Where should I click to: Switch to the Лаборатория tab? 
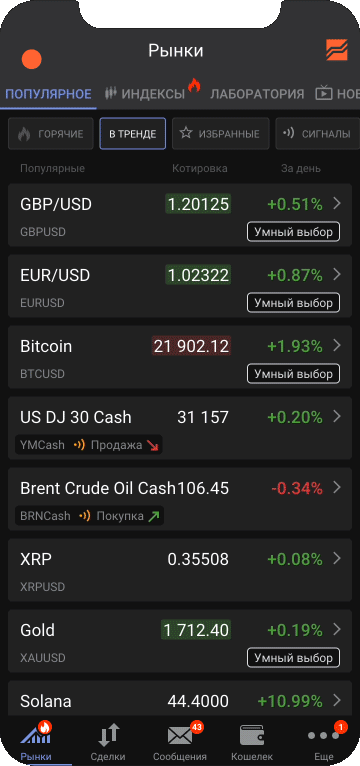point(257,94)
